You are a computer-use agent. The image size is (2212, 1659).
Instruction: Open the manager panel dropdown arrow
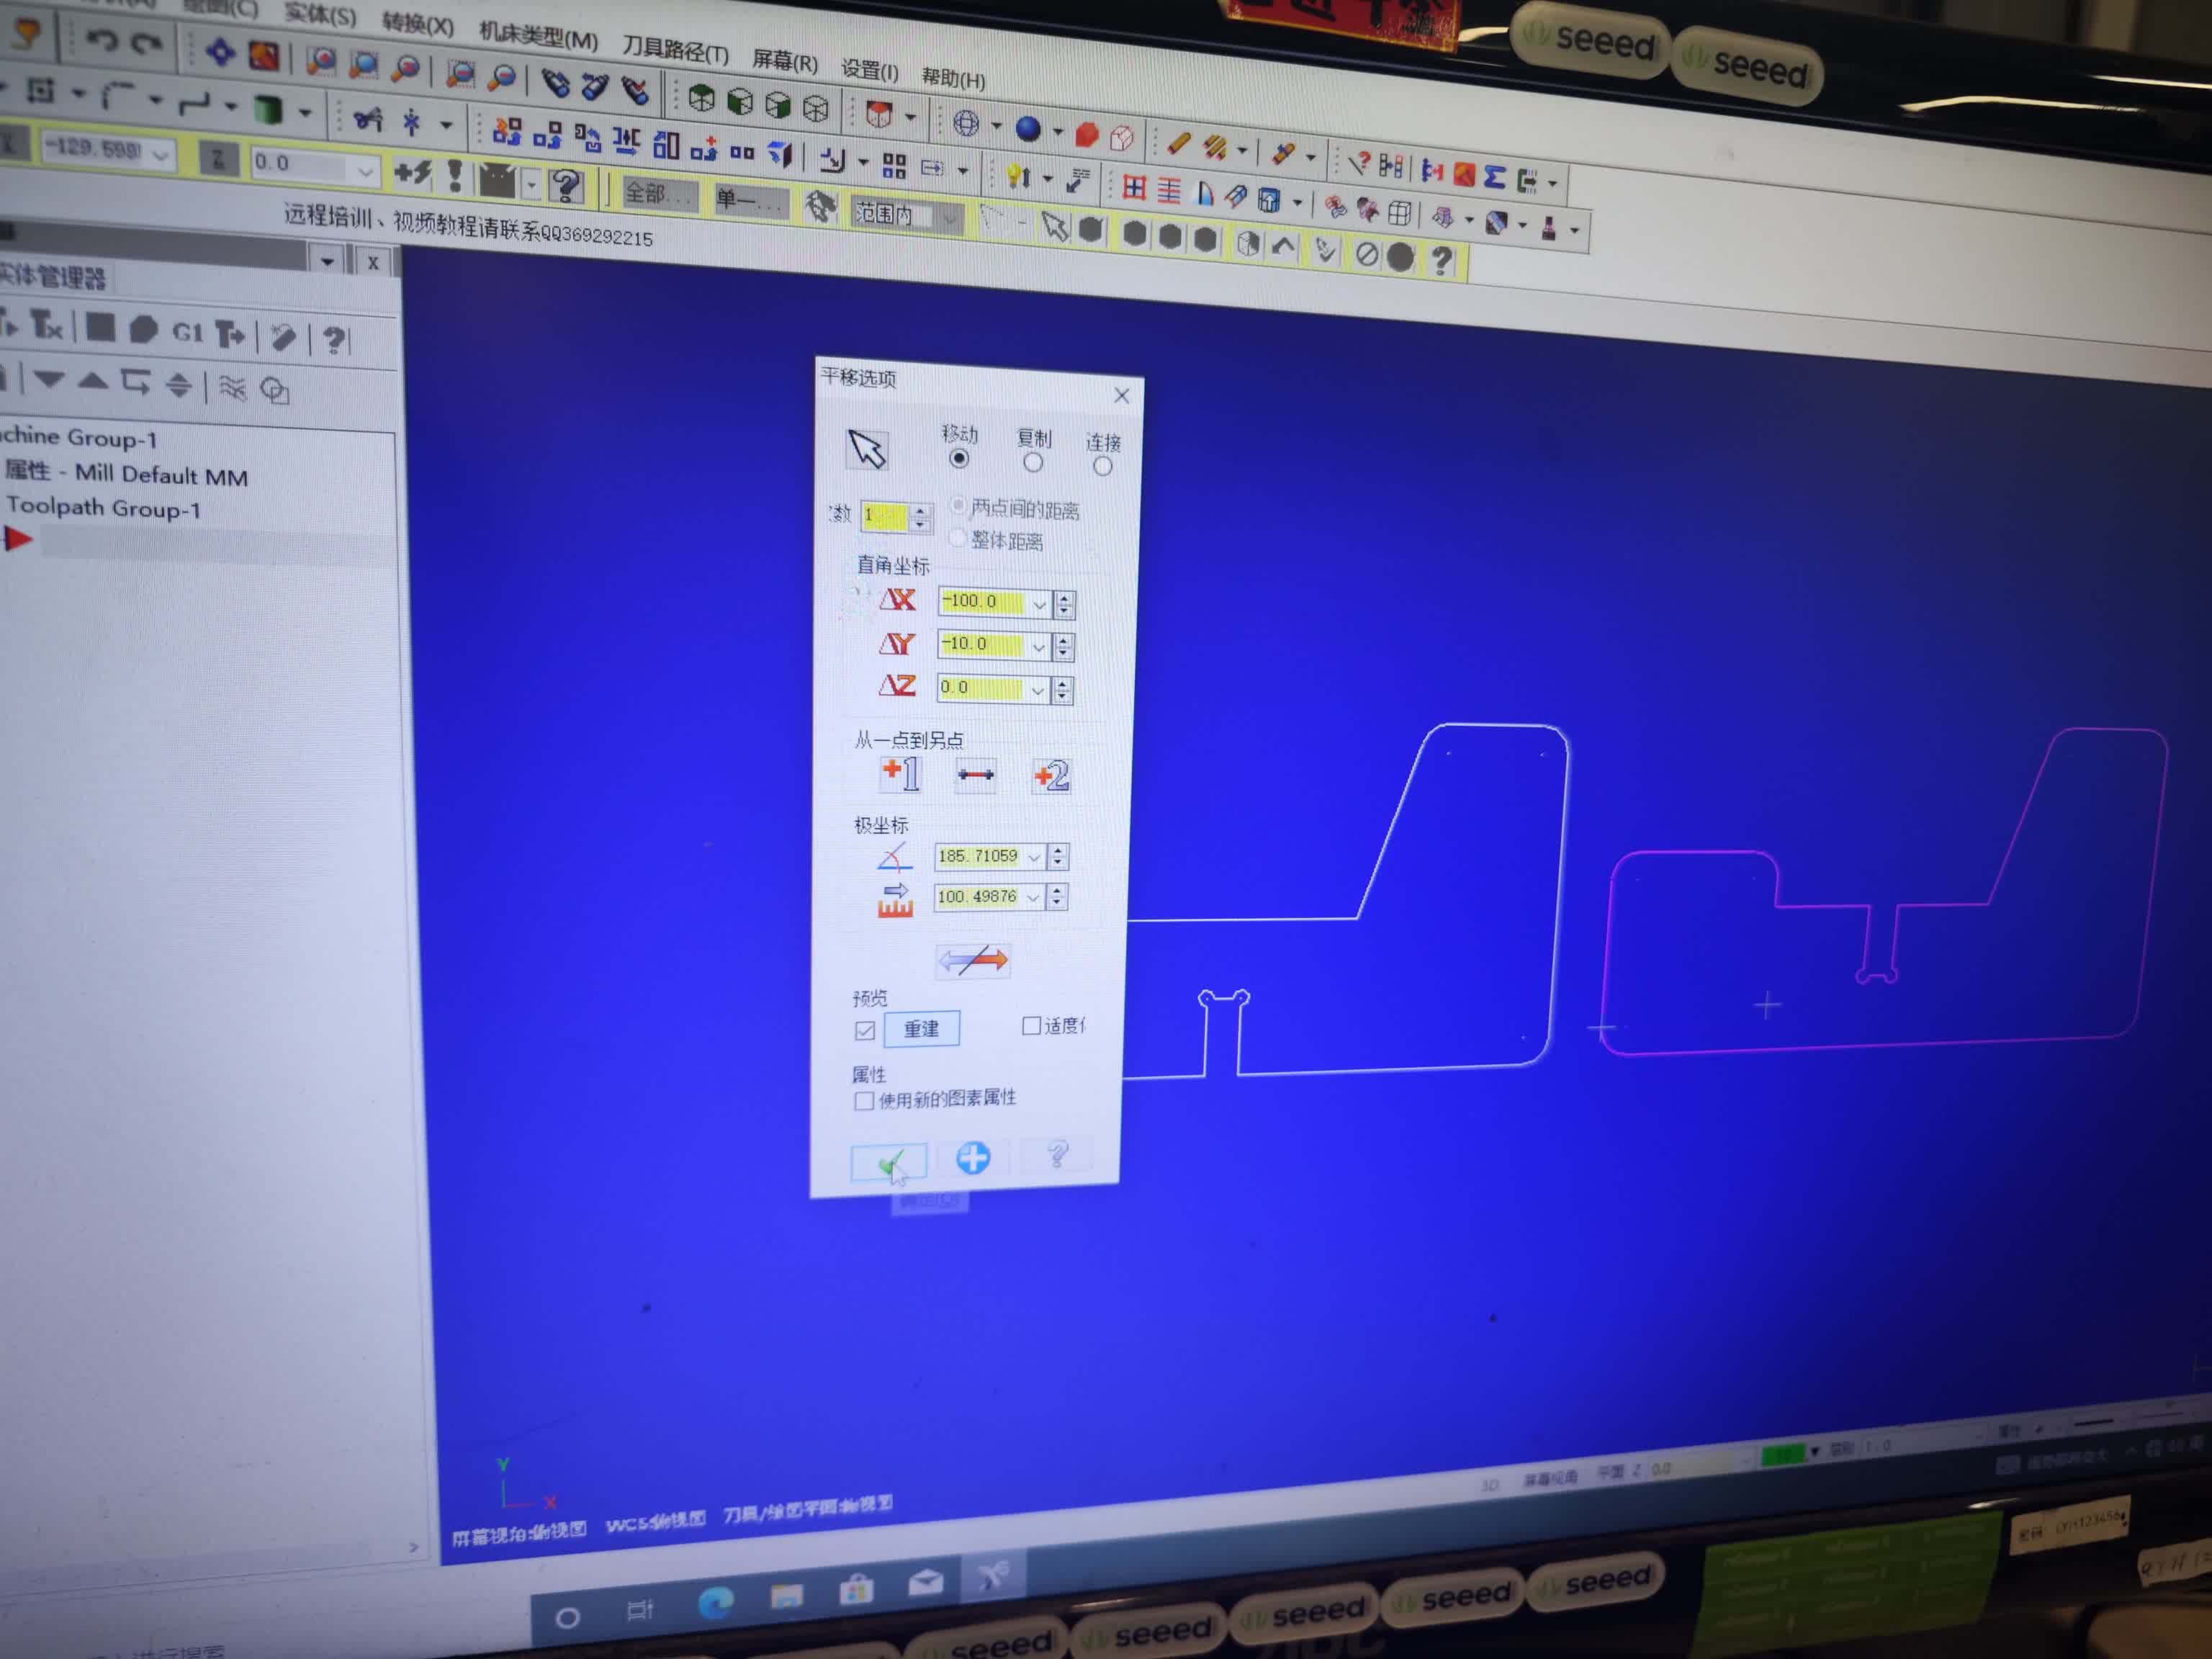[x=328, y=261]
